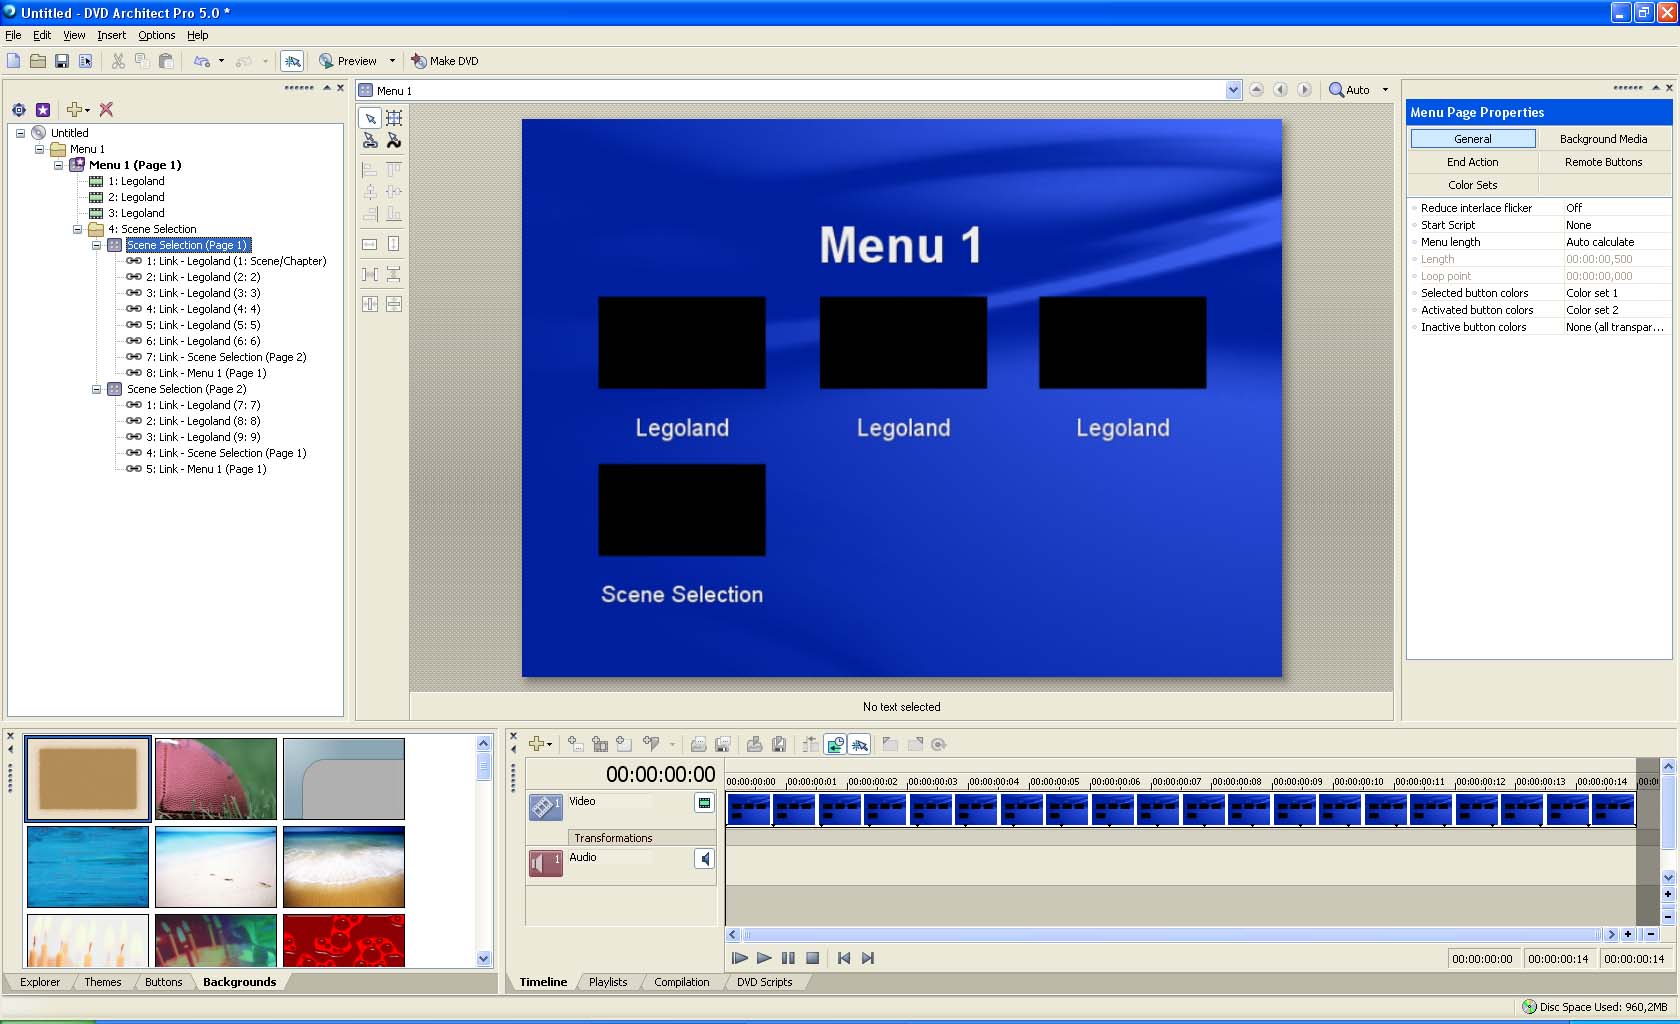Collapse the Untitled root tree node
The height and width of the screenshot is (1024, 1680).
20,133
